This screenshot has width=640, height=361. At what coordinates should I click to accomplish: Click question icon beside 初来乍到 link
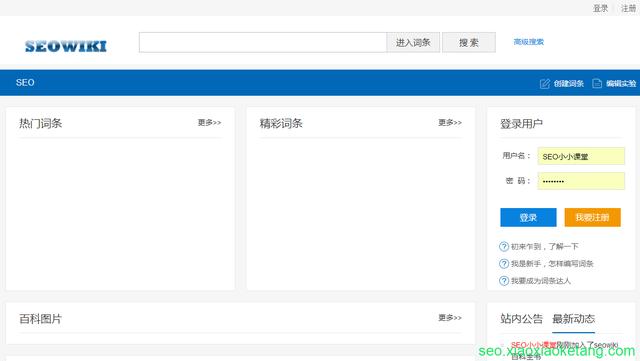tap(504, 246)
